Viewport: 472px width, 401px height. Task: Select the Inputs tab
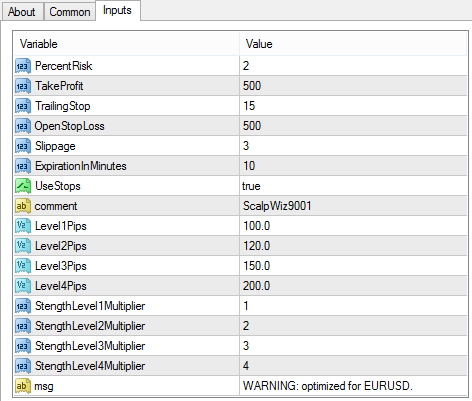tap(117, 10)
